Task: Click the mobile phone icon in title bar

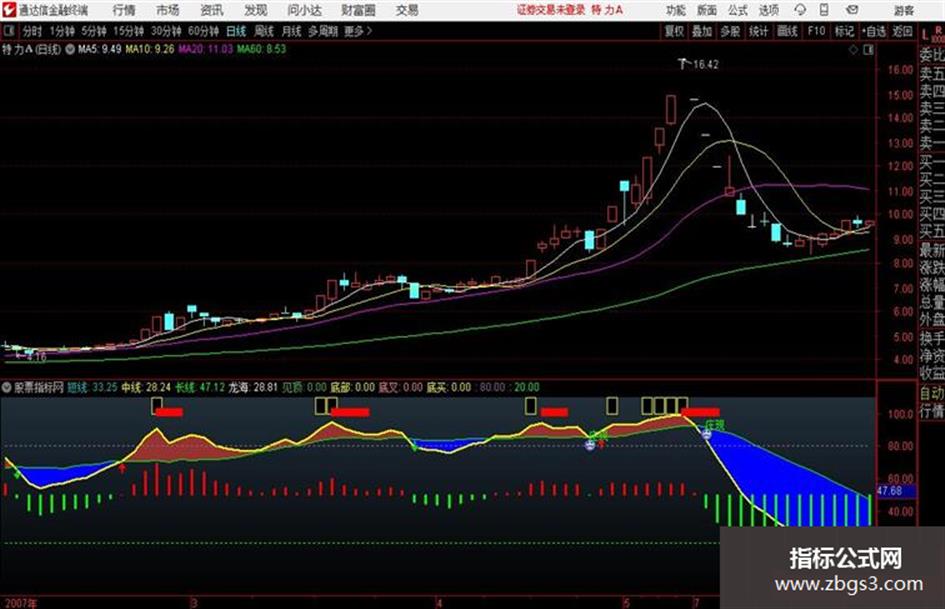Action: point(824,10)
